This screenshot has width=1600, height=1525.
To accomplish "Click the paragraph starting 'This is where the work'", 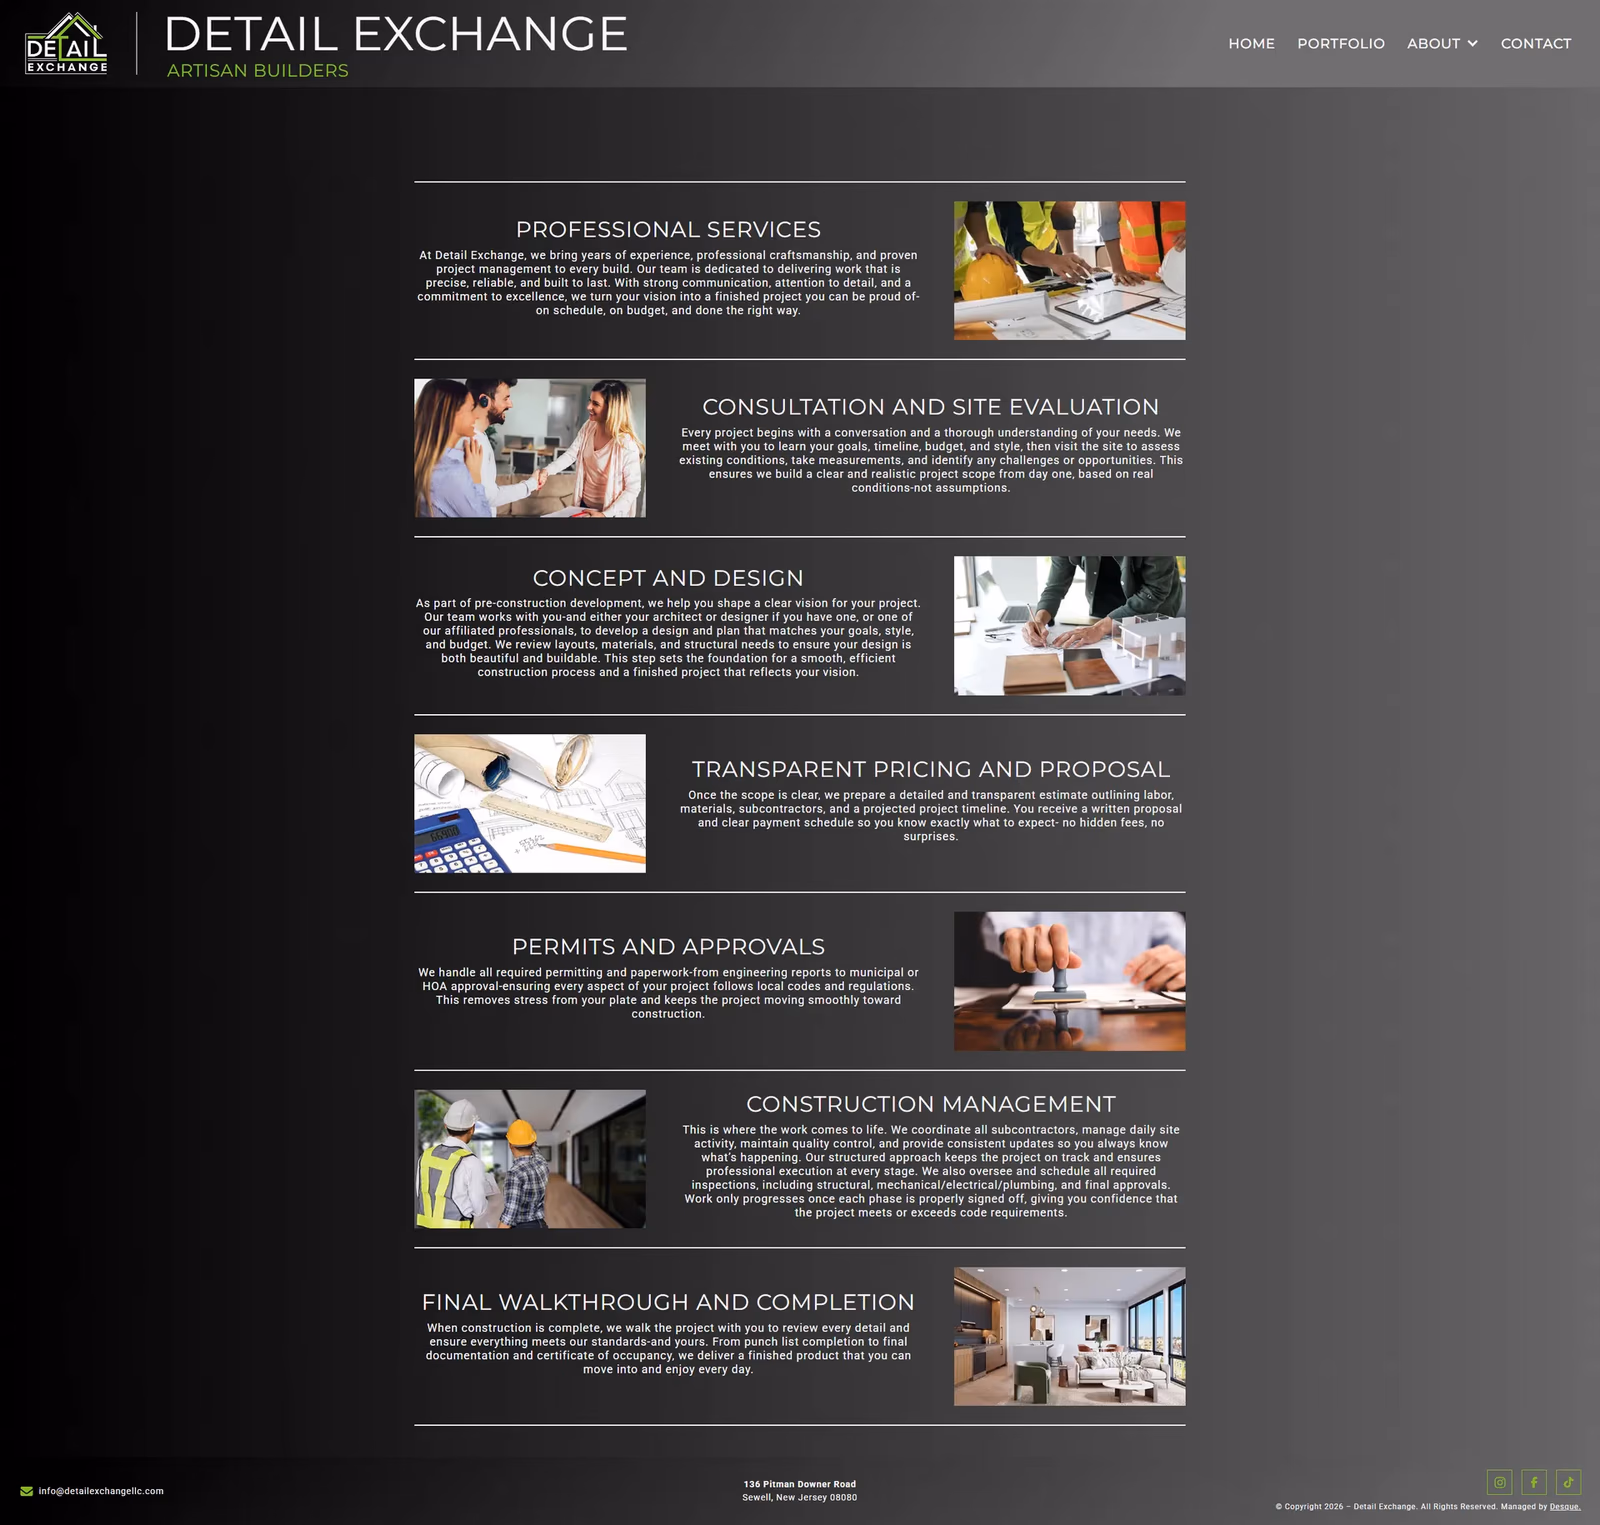I will (x=930, y=1171).
